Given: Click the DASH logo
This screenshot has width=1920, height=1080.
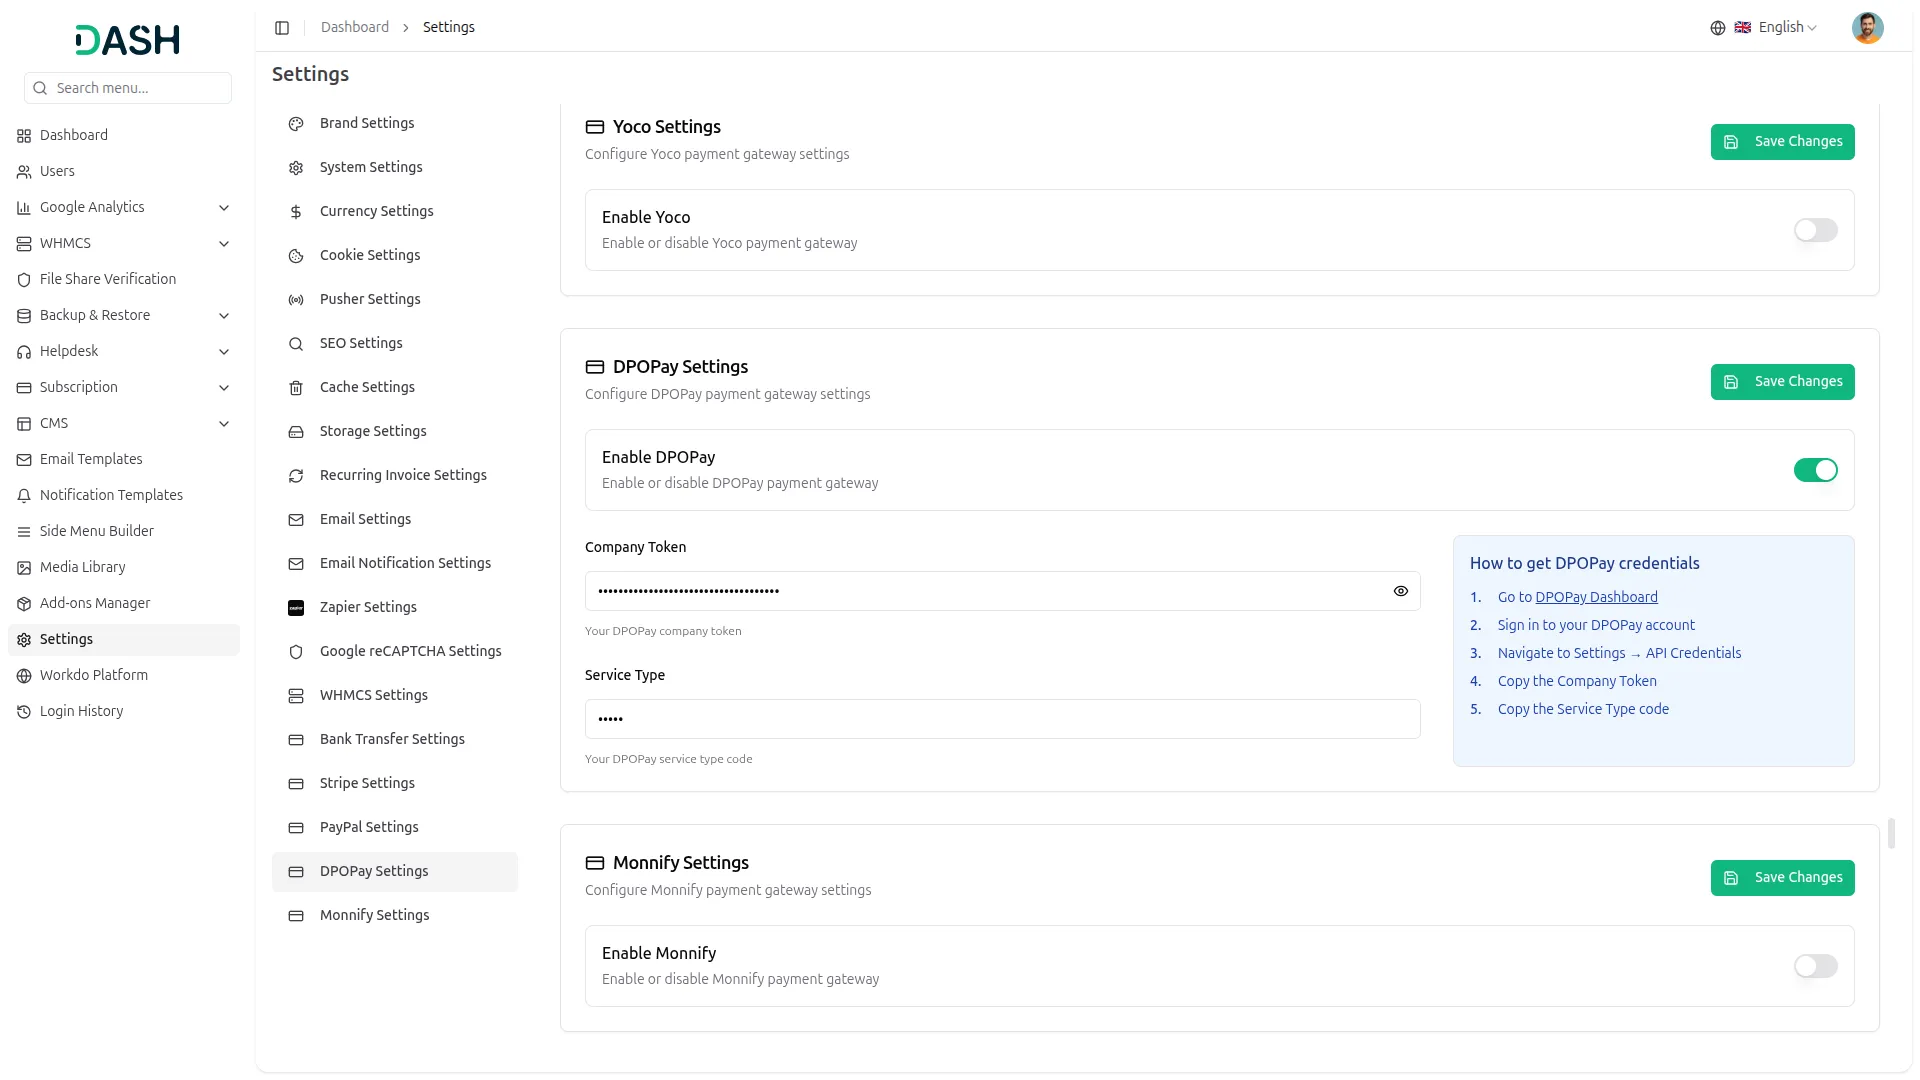Looking at the screenshot, I should tap(128, 40).
